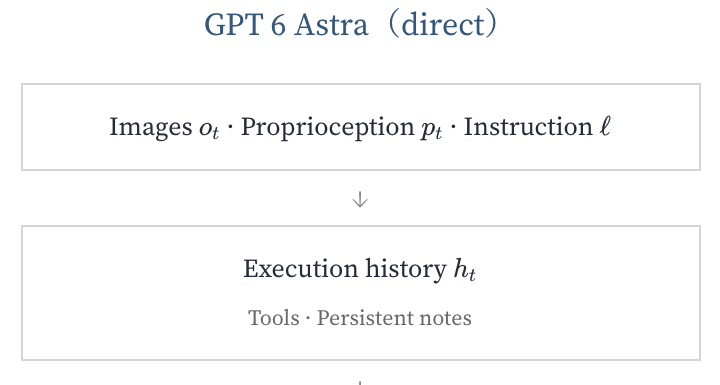Click the h_t math symbol
The image size is (720, 385).
point(465,269)
